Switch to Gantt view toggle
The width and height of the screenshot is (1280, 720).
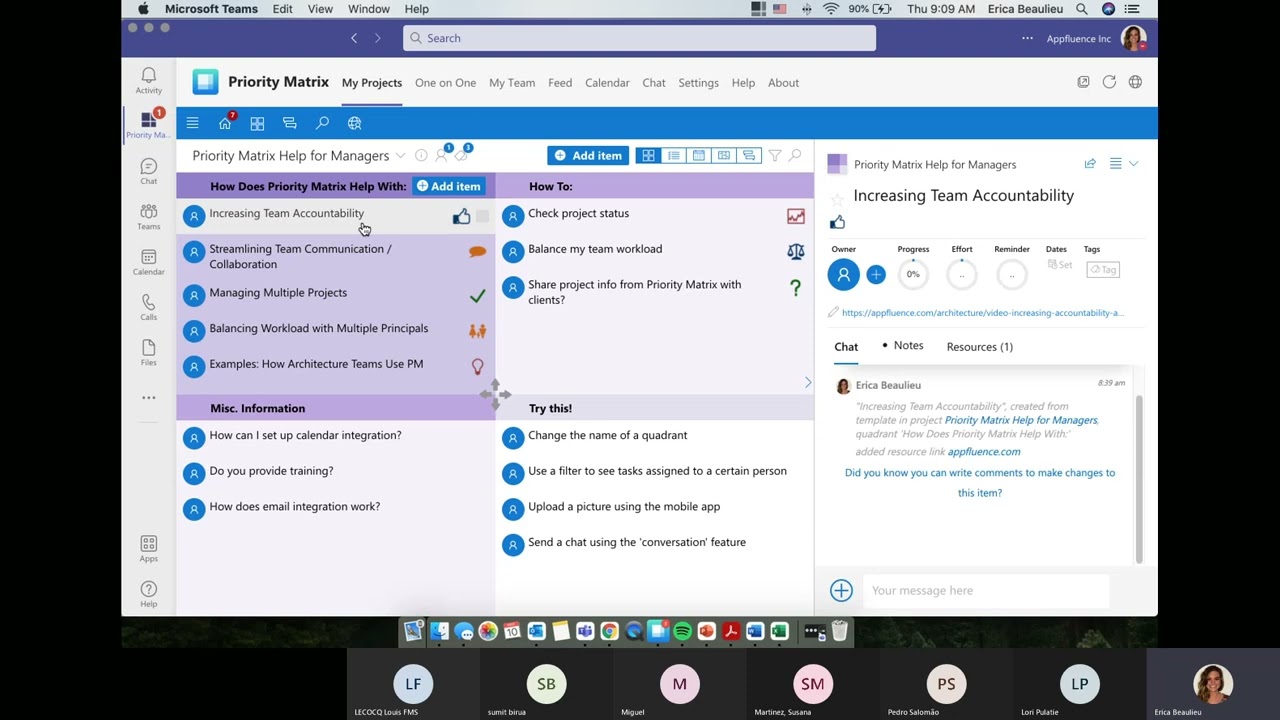point(749,155)
